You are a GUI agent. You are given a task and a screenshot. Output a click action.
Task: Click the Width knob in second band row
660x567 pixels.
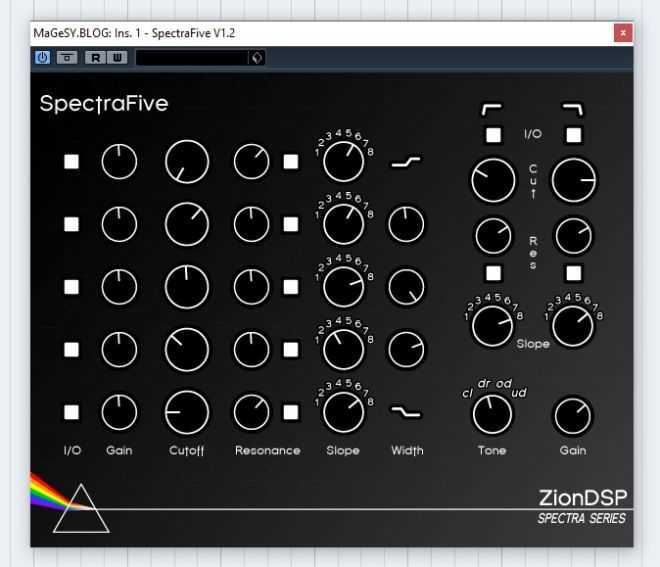click(x=406, y=224)
